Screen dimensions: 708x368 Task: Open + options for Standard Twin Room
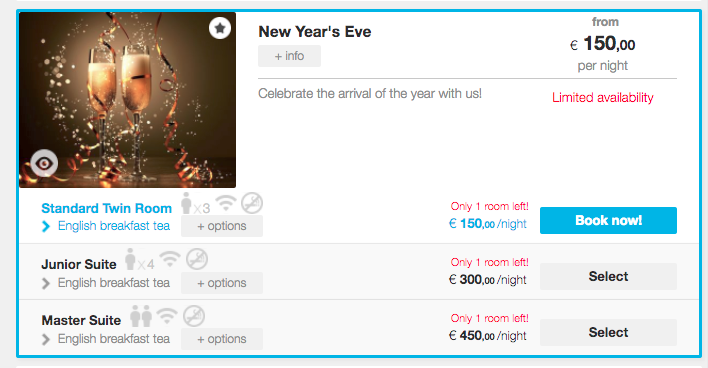[x=222, y=226]
